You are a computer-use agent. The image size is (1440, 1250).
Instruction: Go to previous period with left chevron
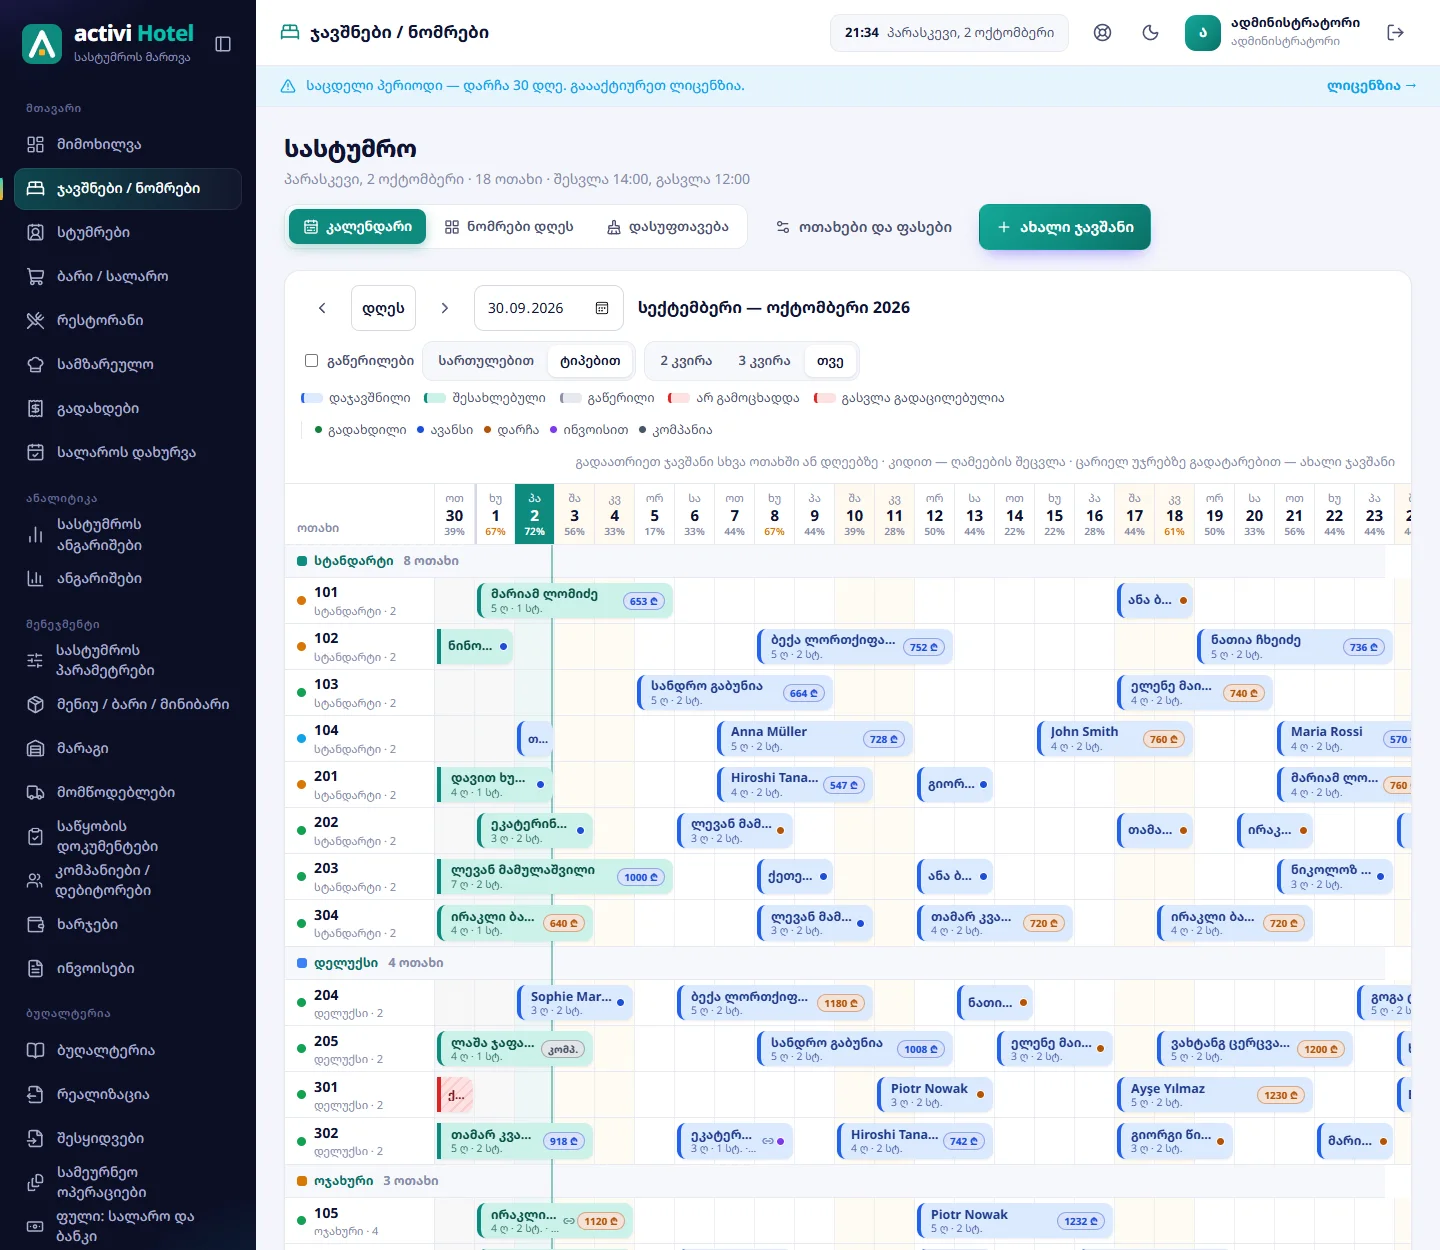click(x=322, y=308)
